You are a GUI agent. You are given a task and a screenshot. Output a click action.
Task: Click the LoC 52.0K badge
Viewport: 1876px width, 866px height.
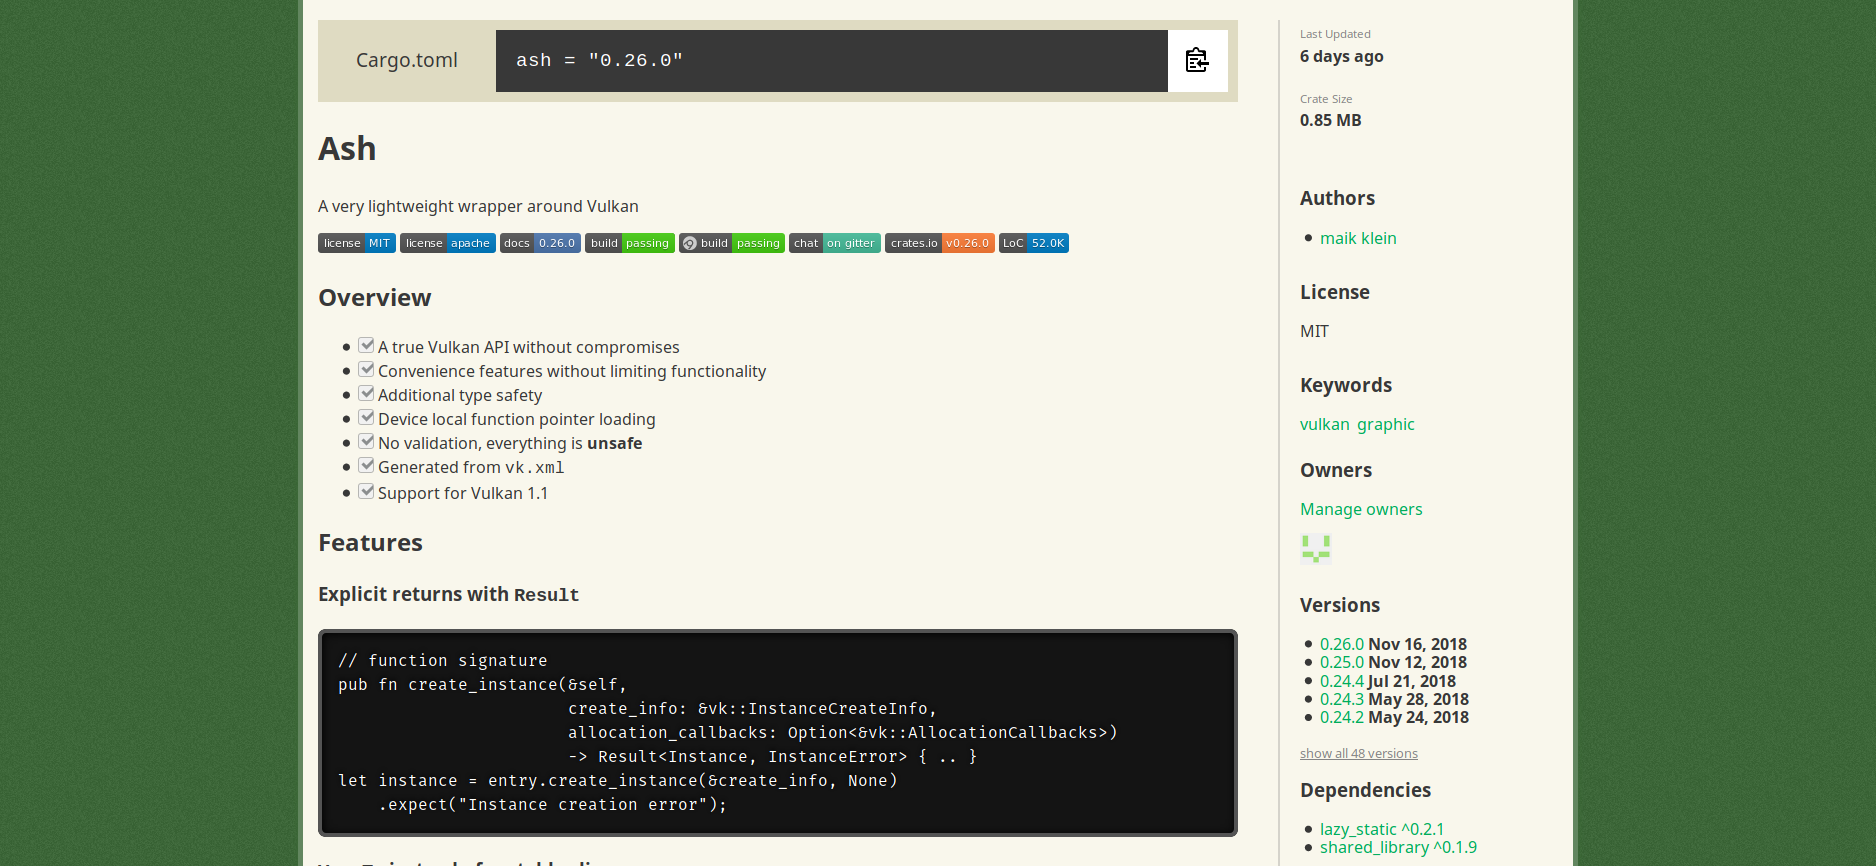pyautogui.click(x=1033, y=243)
